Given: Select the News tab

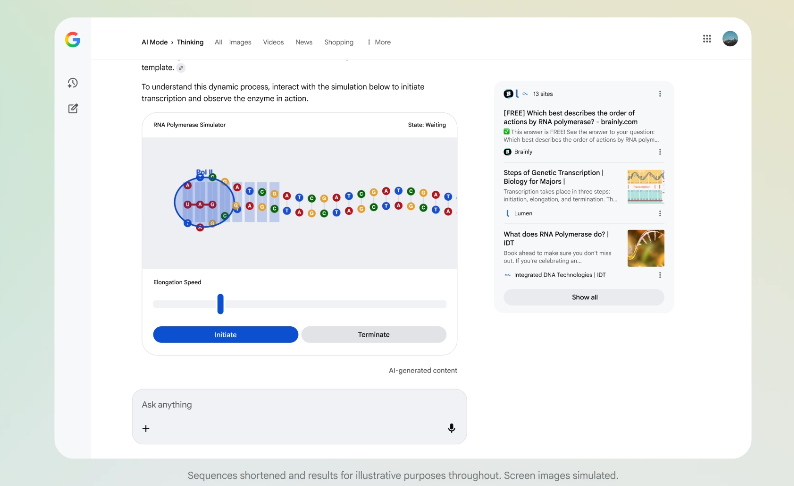Looking at the screenshot, I should [304, 42].
